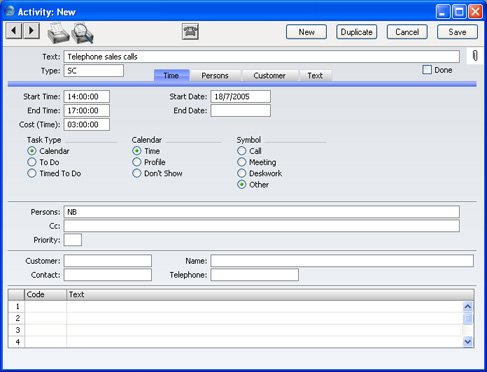Select the Call symbol radio
Image resolution: width=487 pixels, height=372 pixels.
(x=242, y=151)
